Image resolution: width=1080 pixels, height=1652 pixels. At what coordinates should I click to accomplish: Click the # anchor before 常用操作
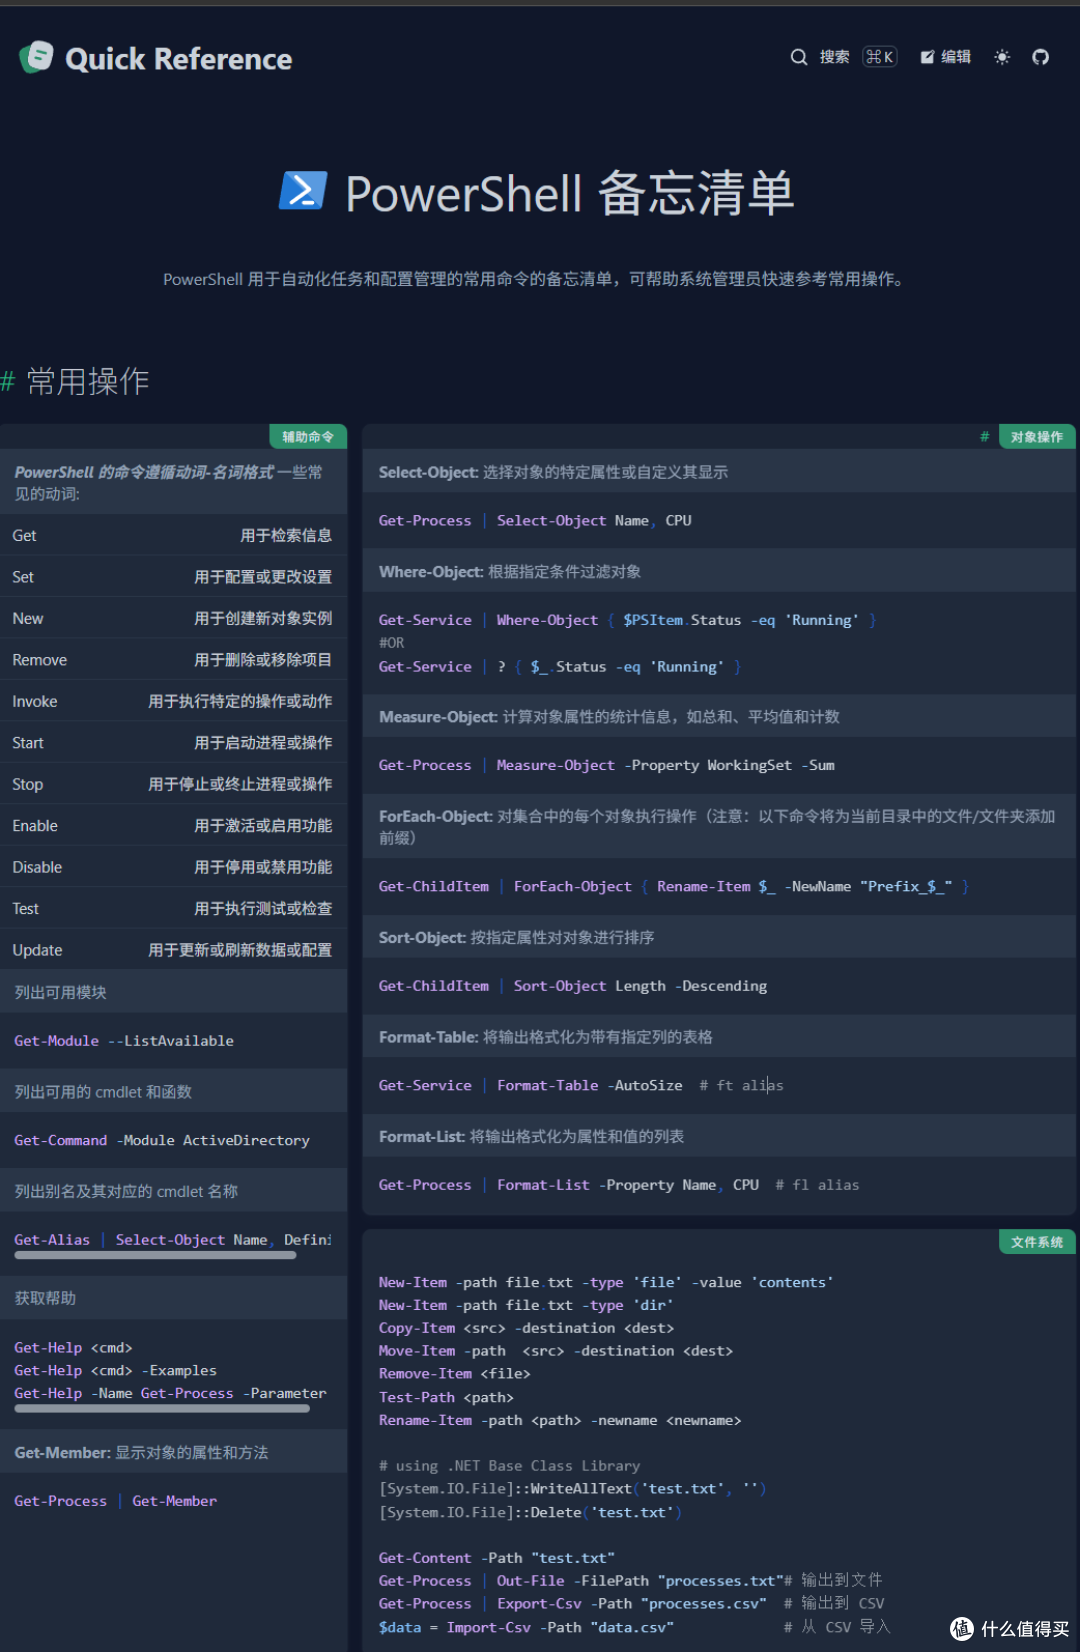8,381
